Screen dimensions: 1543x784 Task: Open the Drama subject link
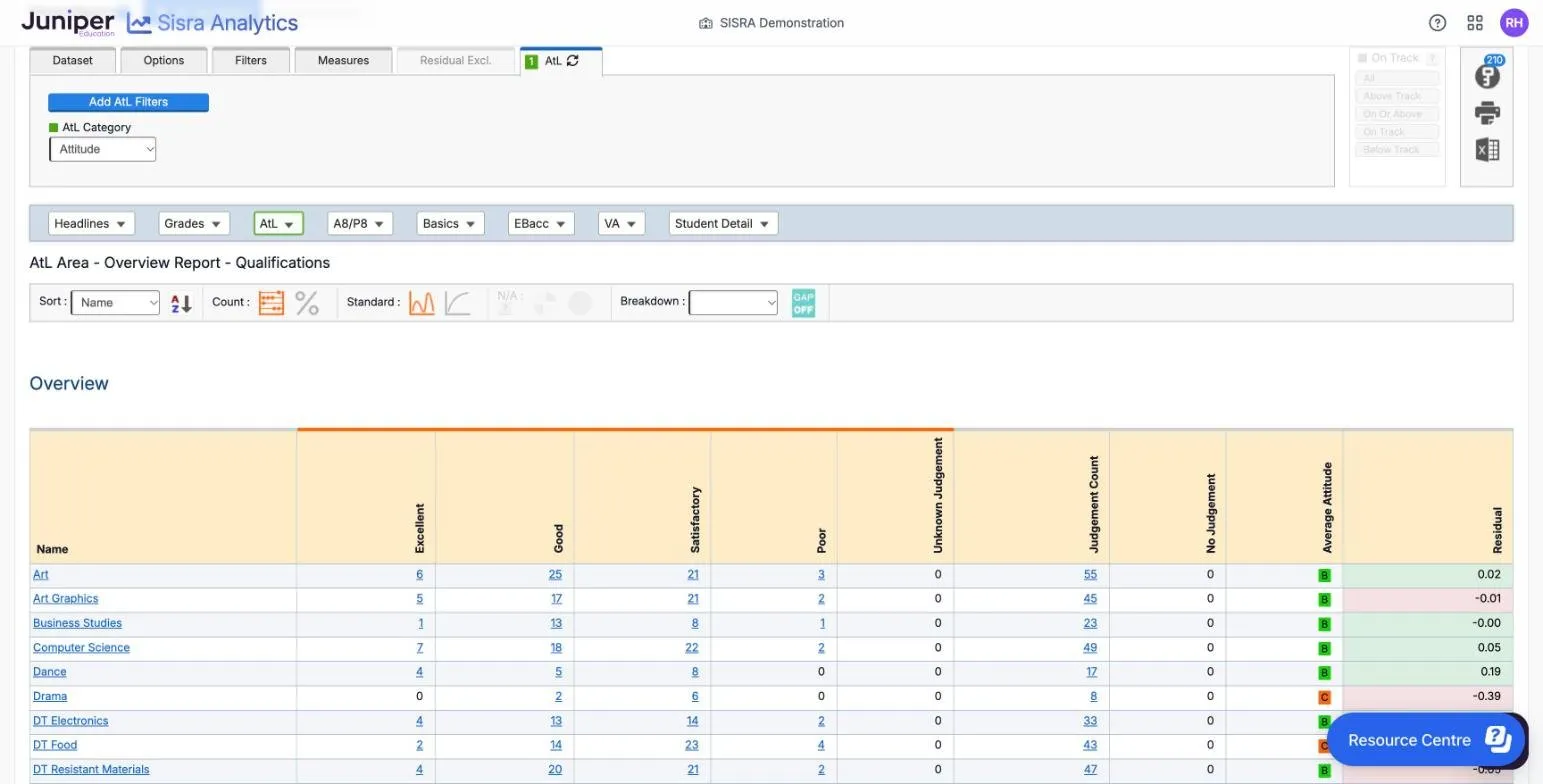pos(50,697)
